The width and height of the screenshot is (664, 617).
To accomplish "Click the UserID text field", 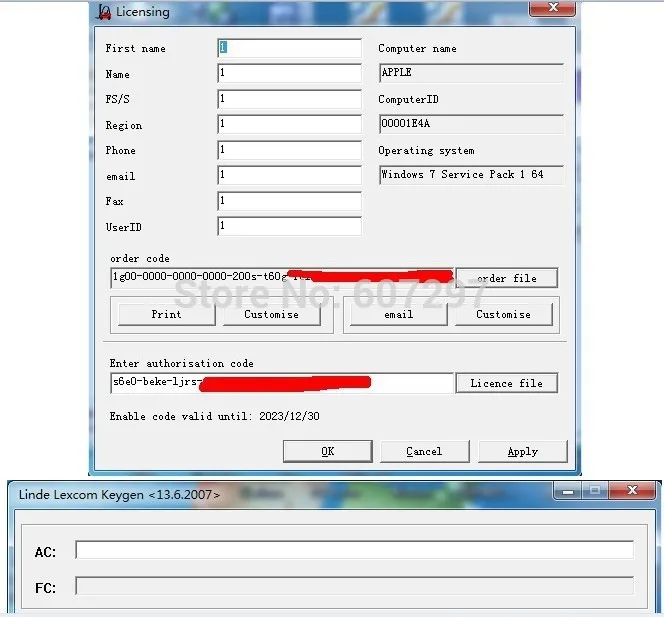I will coord(290,226).
